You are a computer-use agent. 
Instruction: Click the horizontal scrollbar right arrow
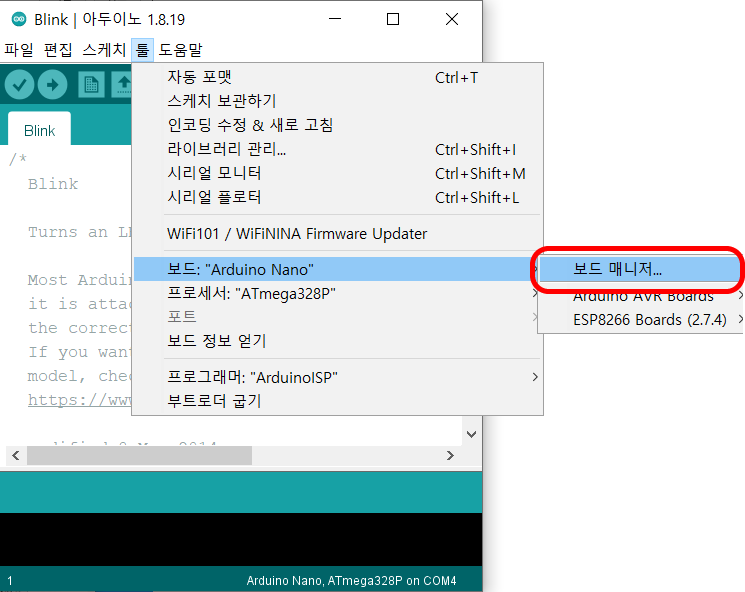coord(450,456)
